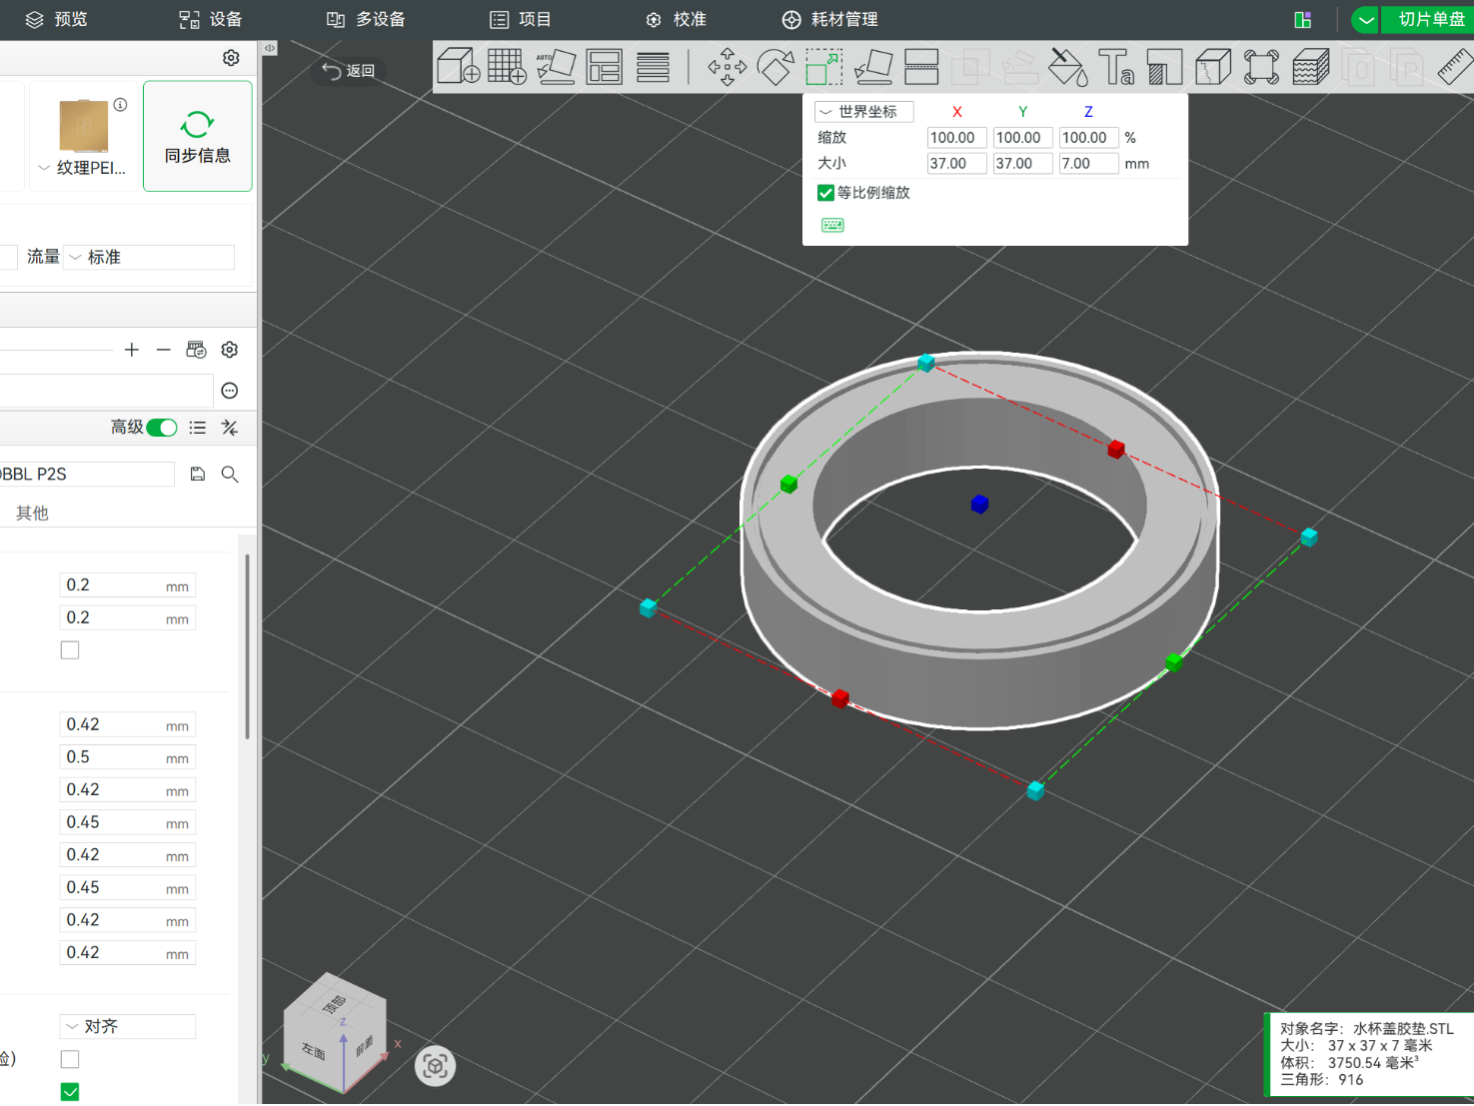Open the 对齐 dropdown
Image resolution: width=1474 pixels, height=1106 pixels.
click(x=128, y=1026)
